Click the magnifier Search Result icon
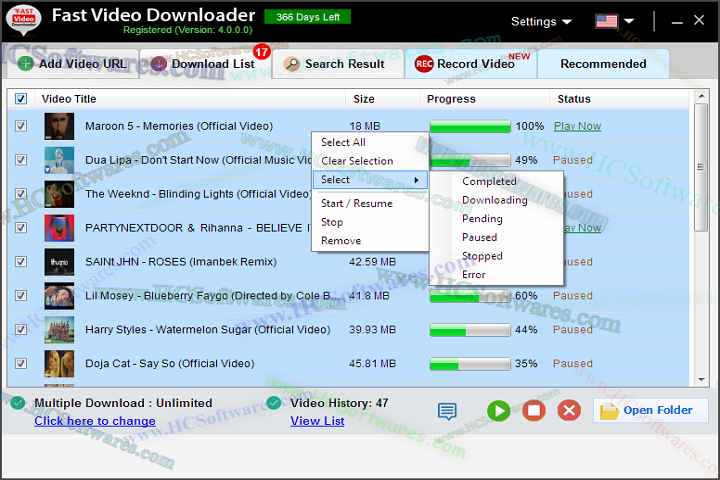Image resolution: width=720 pixels, height=480 pixels. tap(292, 64)
